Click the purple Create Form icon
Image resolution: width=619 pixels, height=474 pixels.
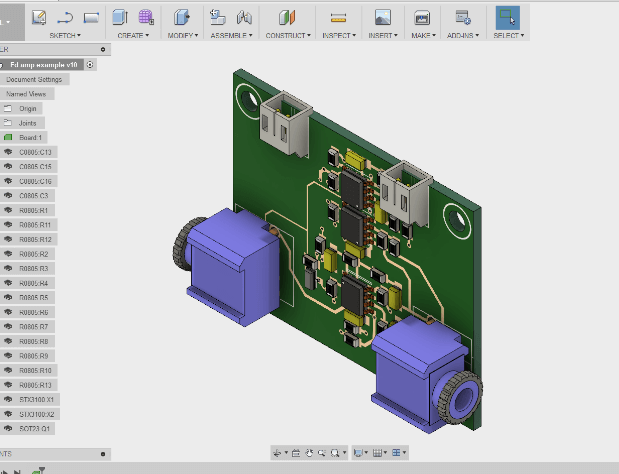pos(146,17)
